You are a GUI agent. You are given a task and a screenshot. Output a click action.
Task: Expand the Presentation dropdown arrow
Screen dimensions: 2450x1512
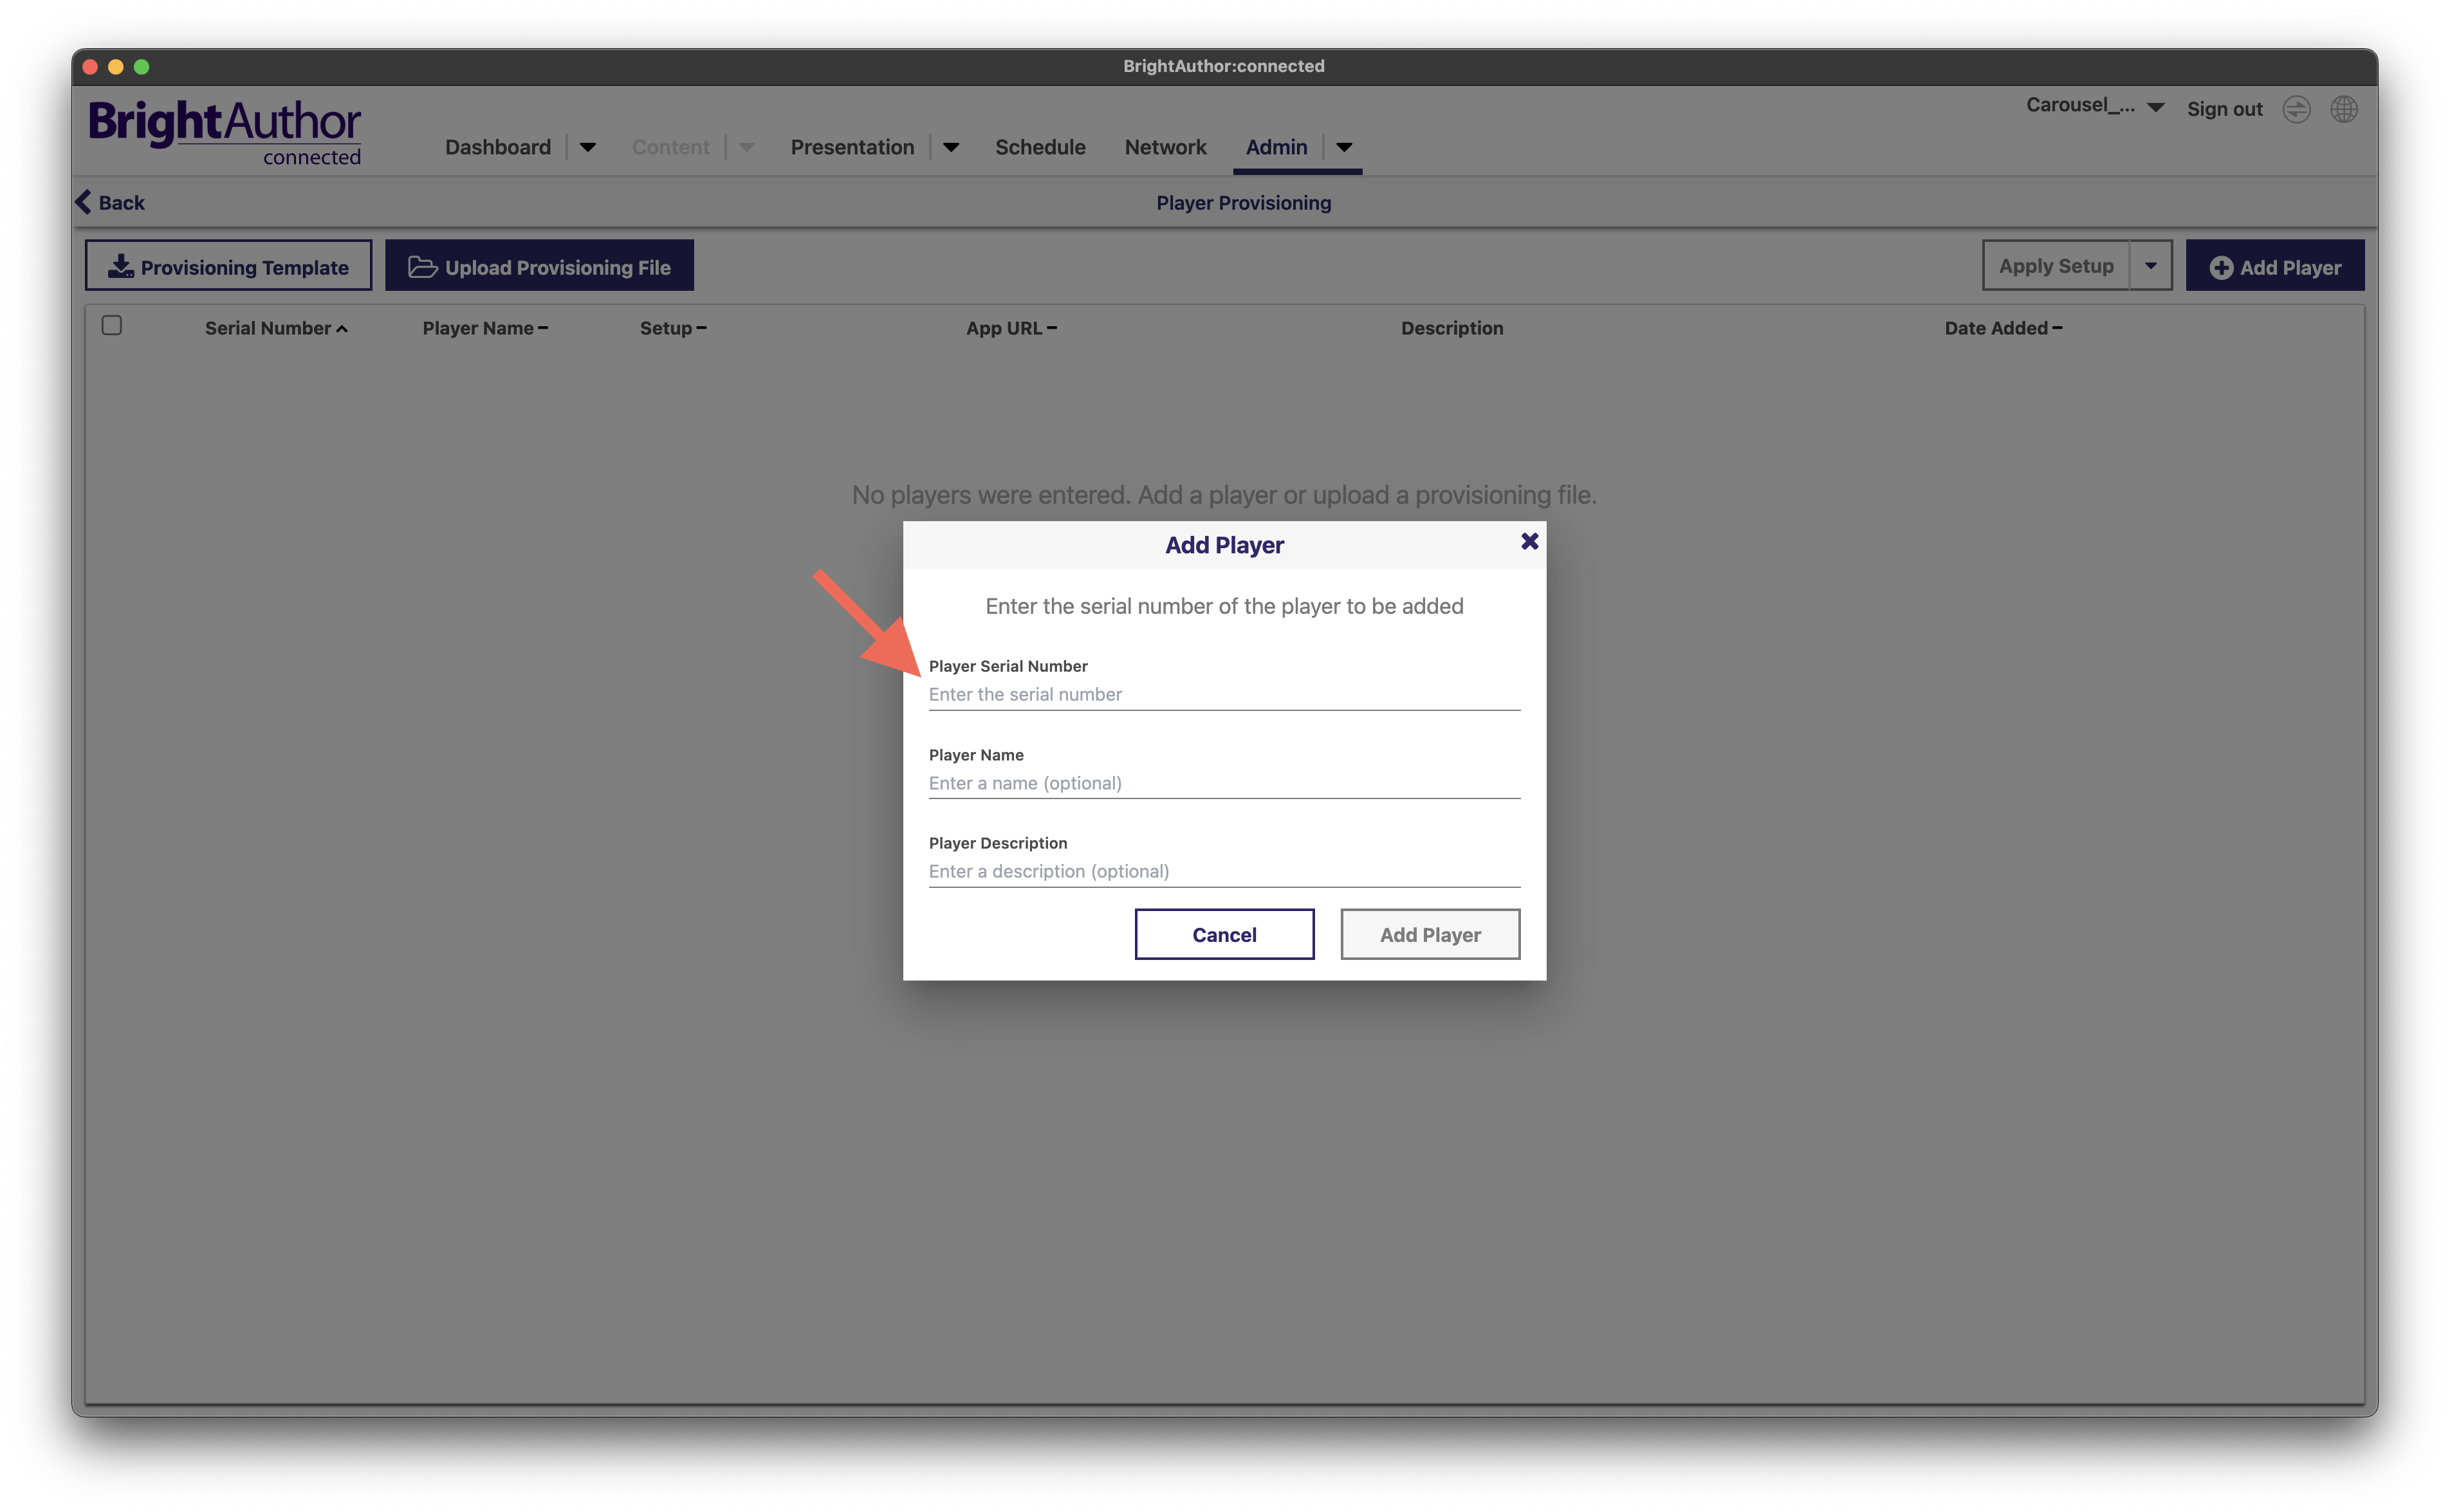coord(951,147)
